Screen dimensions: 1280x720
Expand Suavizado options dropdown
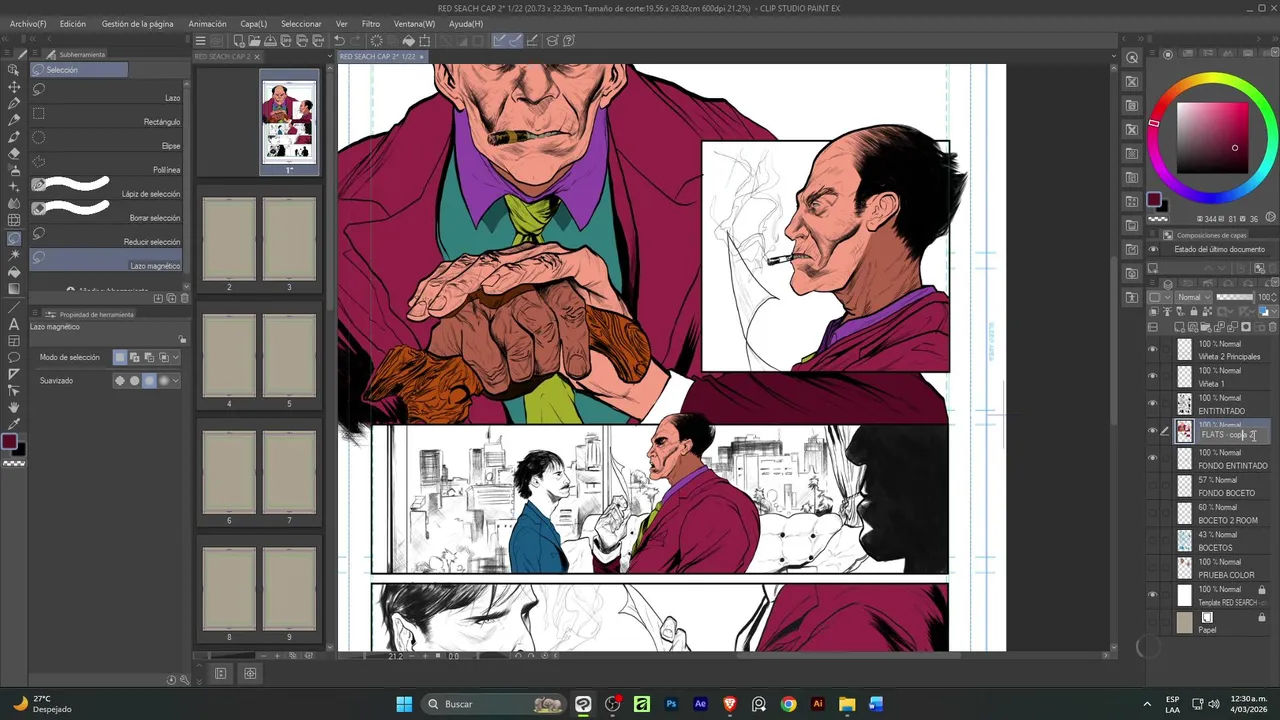177,381
